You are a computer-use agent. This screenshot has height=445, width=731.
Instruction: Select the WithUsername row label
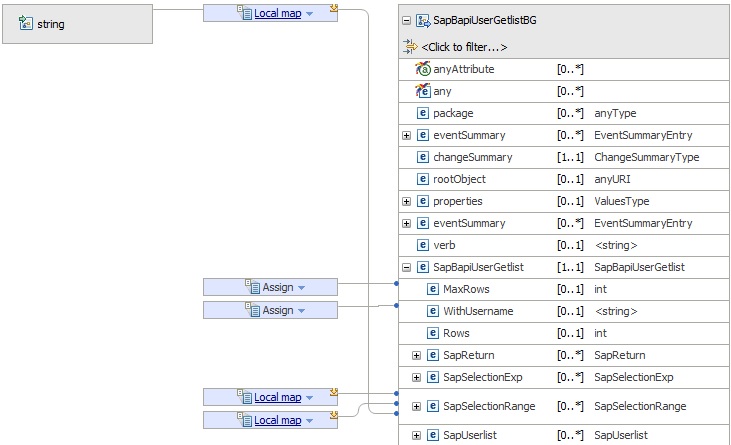[478, 311]
